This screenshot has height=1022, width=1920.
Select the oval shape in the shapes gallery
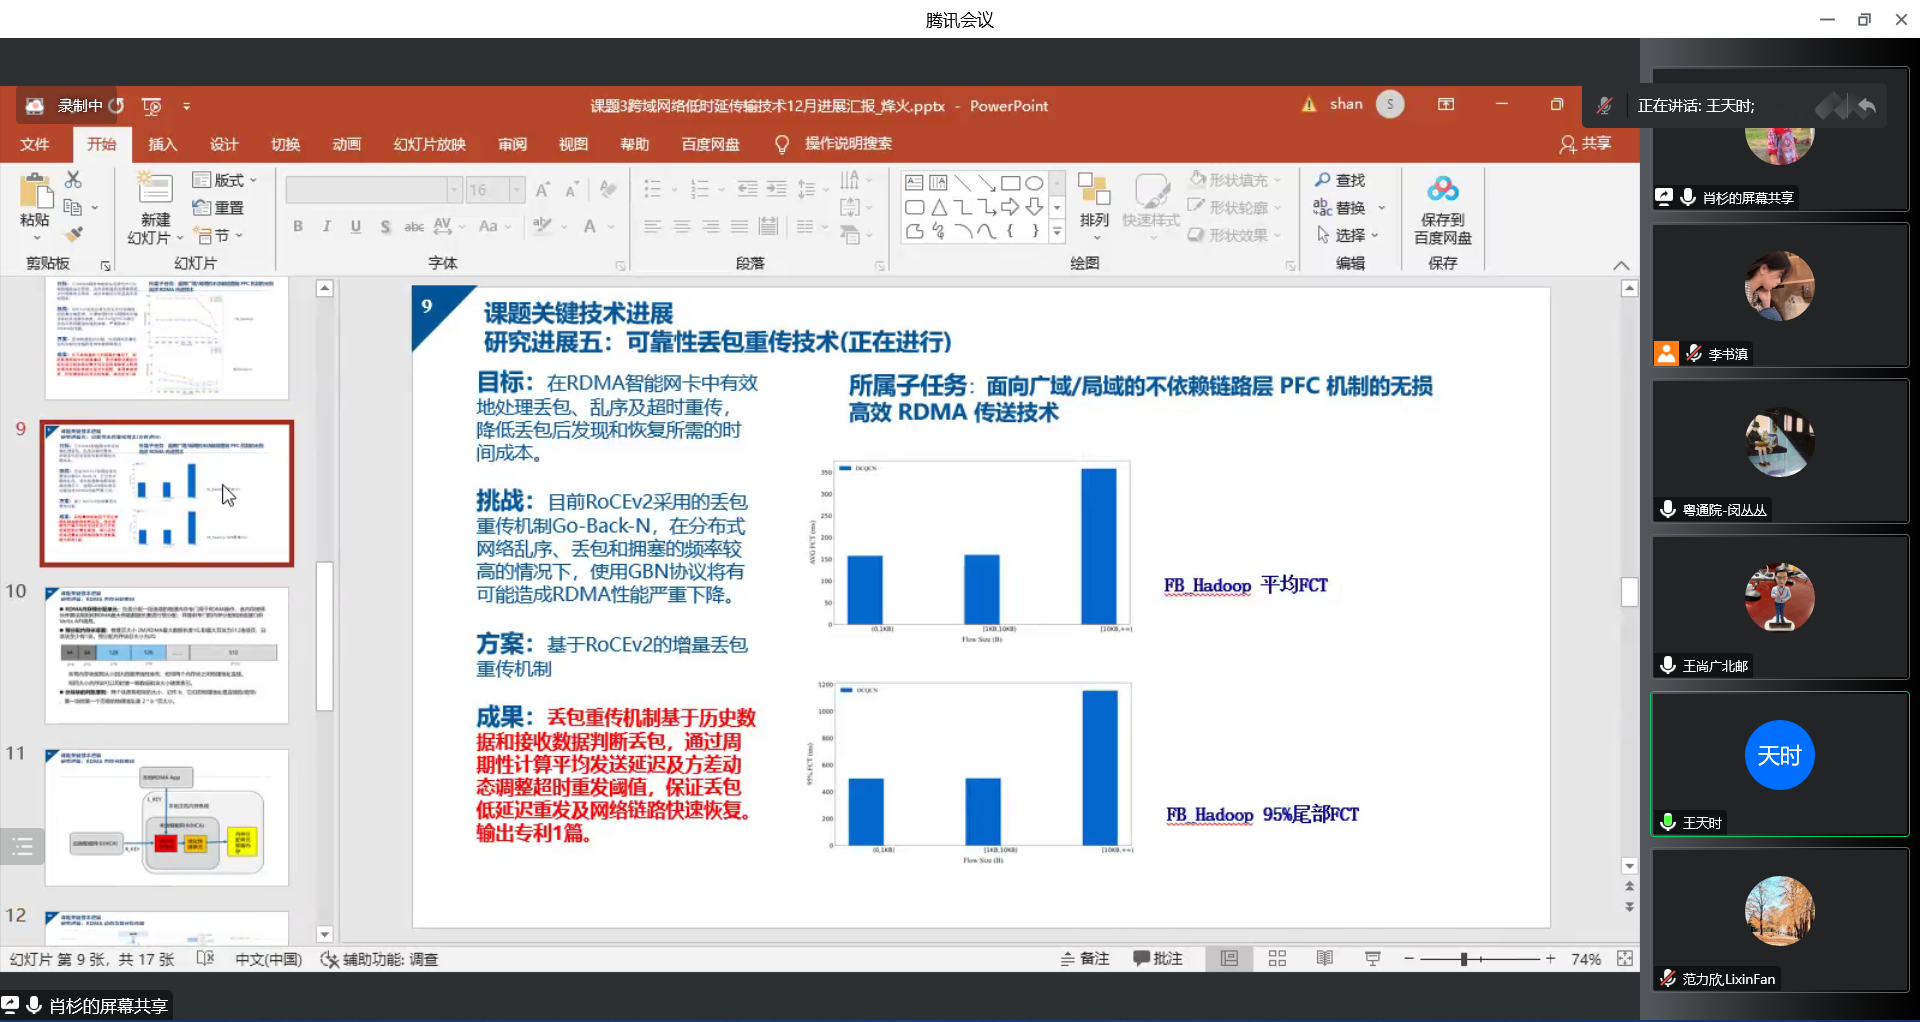1034,183
